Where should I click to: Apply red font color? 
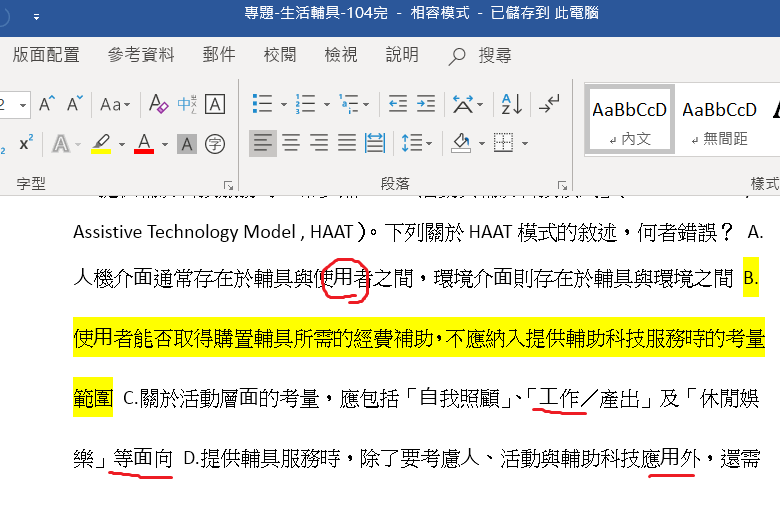point(144,144)
